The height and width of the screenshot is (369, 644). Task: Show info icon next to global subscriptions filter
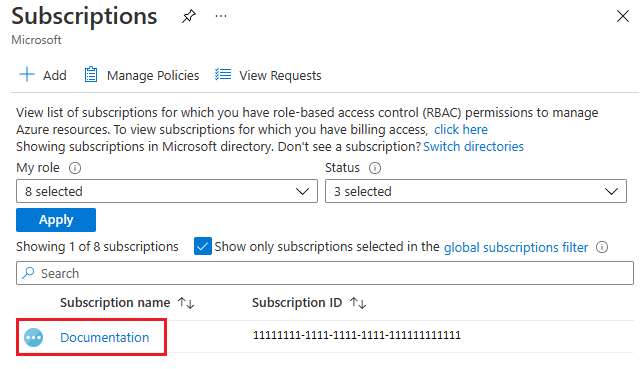602,247
